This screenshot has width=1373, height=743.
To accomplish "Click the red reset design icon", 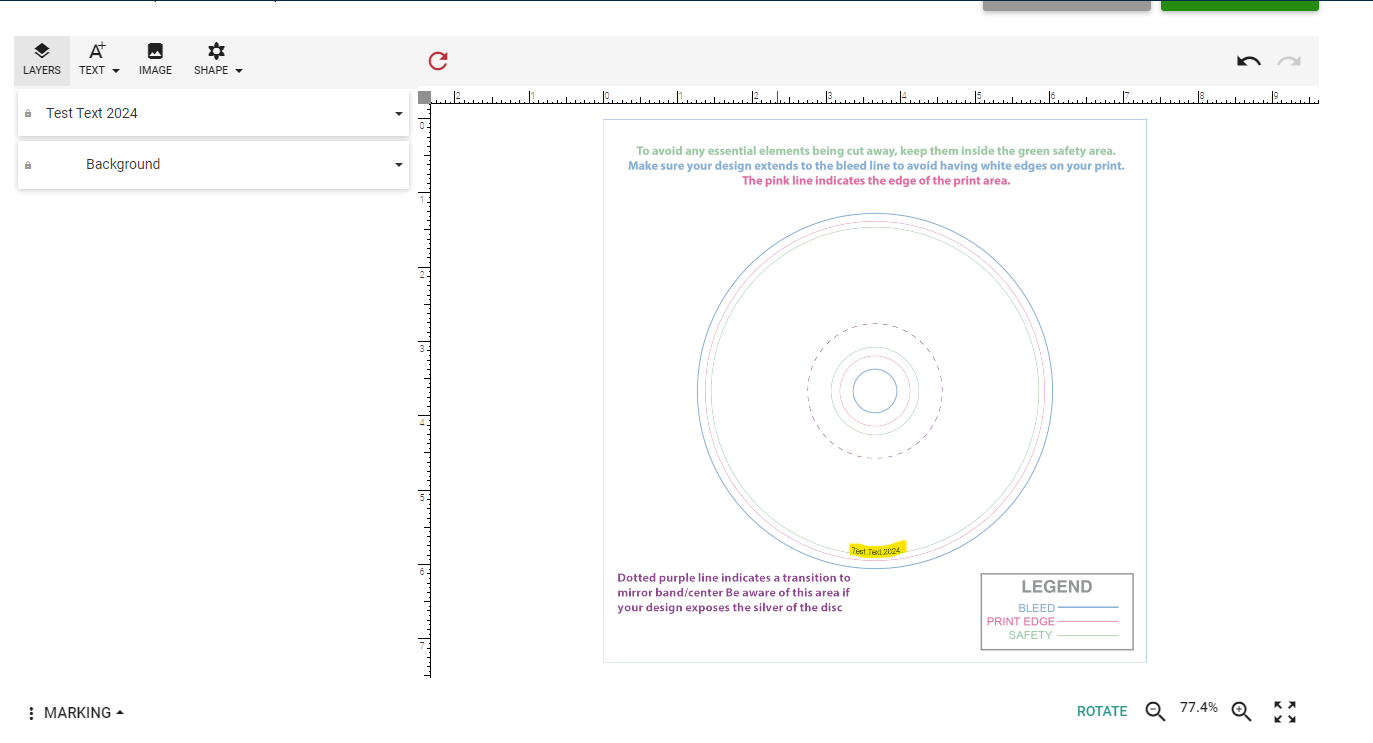I will 438,61.
